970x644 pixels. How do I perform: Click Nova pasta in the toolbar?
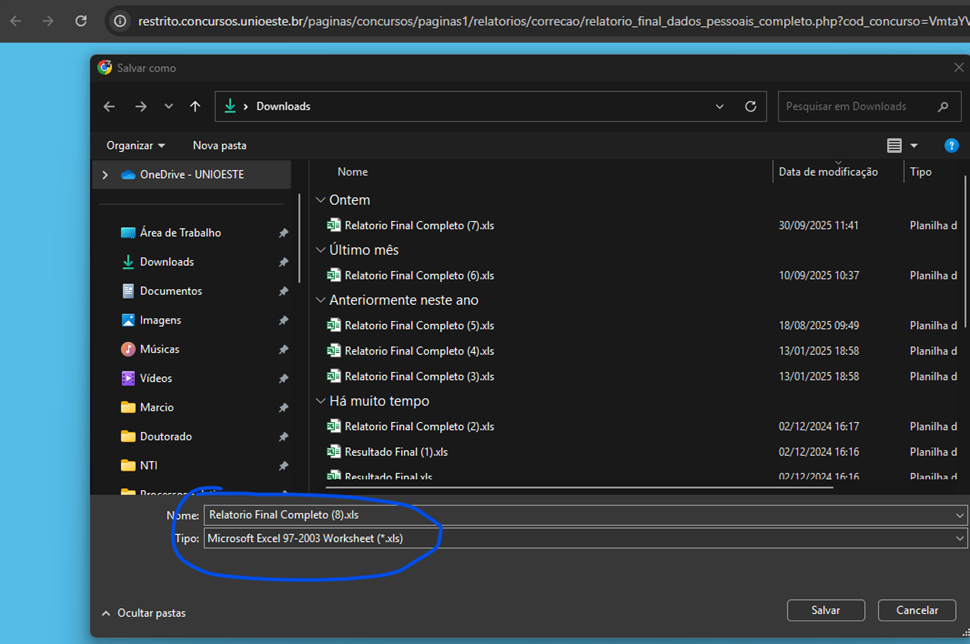(219, 146)
